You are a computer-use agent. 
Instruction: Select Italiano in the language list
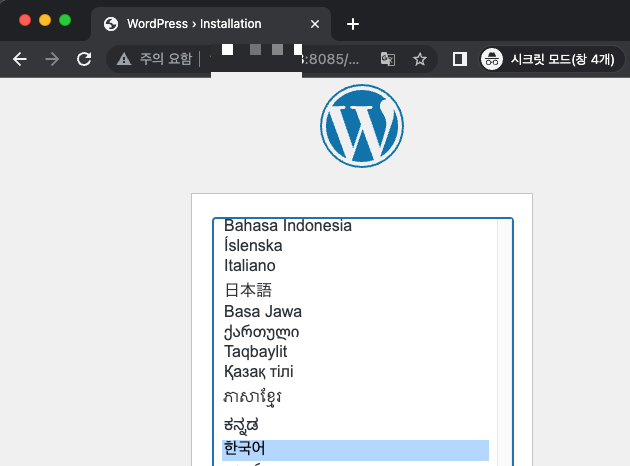tap(356, 266)
